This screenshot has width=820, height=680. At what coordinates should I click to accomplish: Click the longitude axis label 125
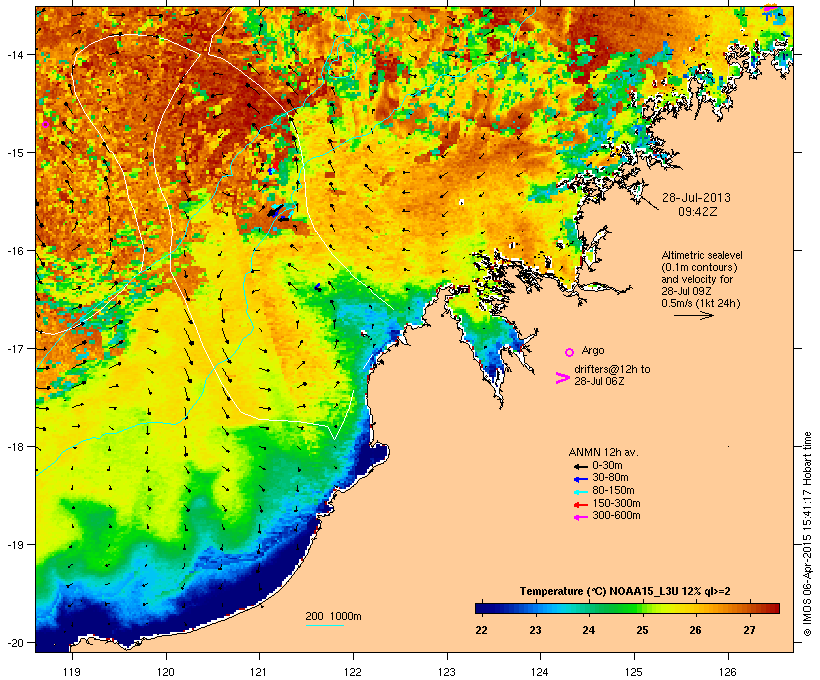(x=634, y=672)
